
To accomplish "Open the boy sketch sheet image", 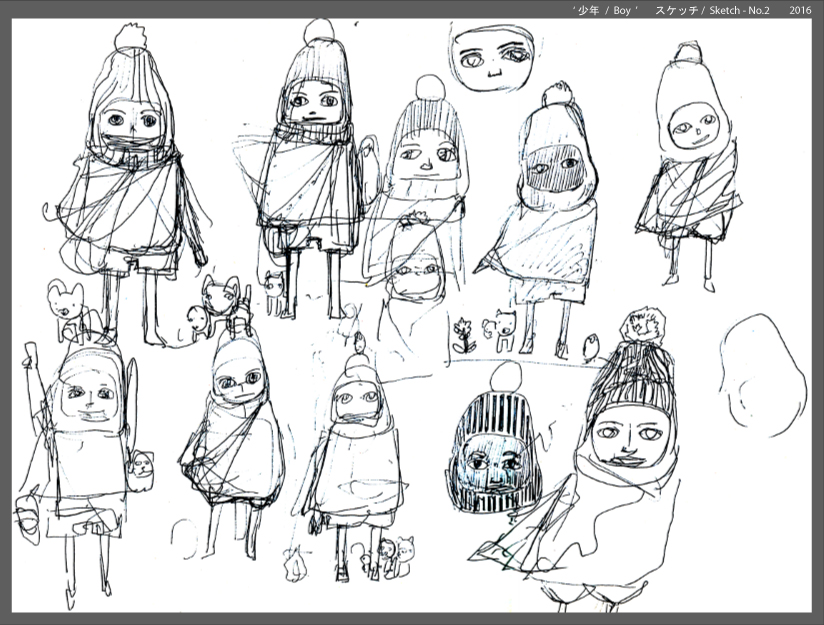I will point(411,315).
